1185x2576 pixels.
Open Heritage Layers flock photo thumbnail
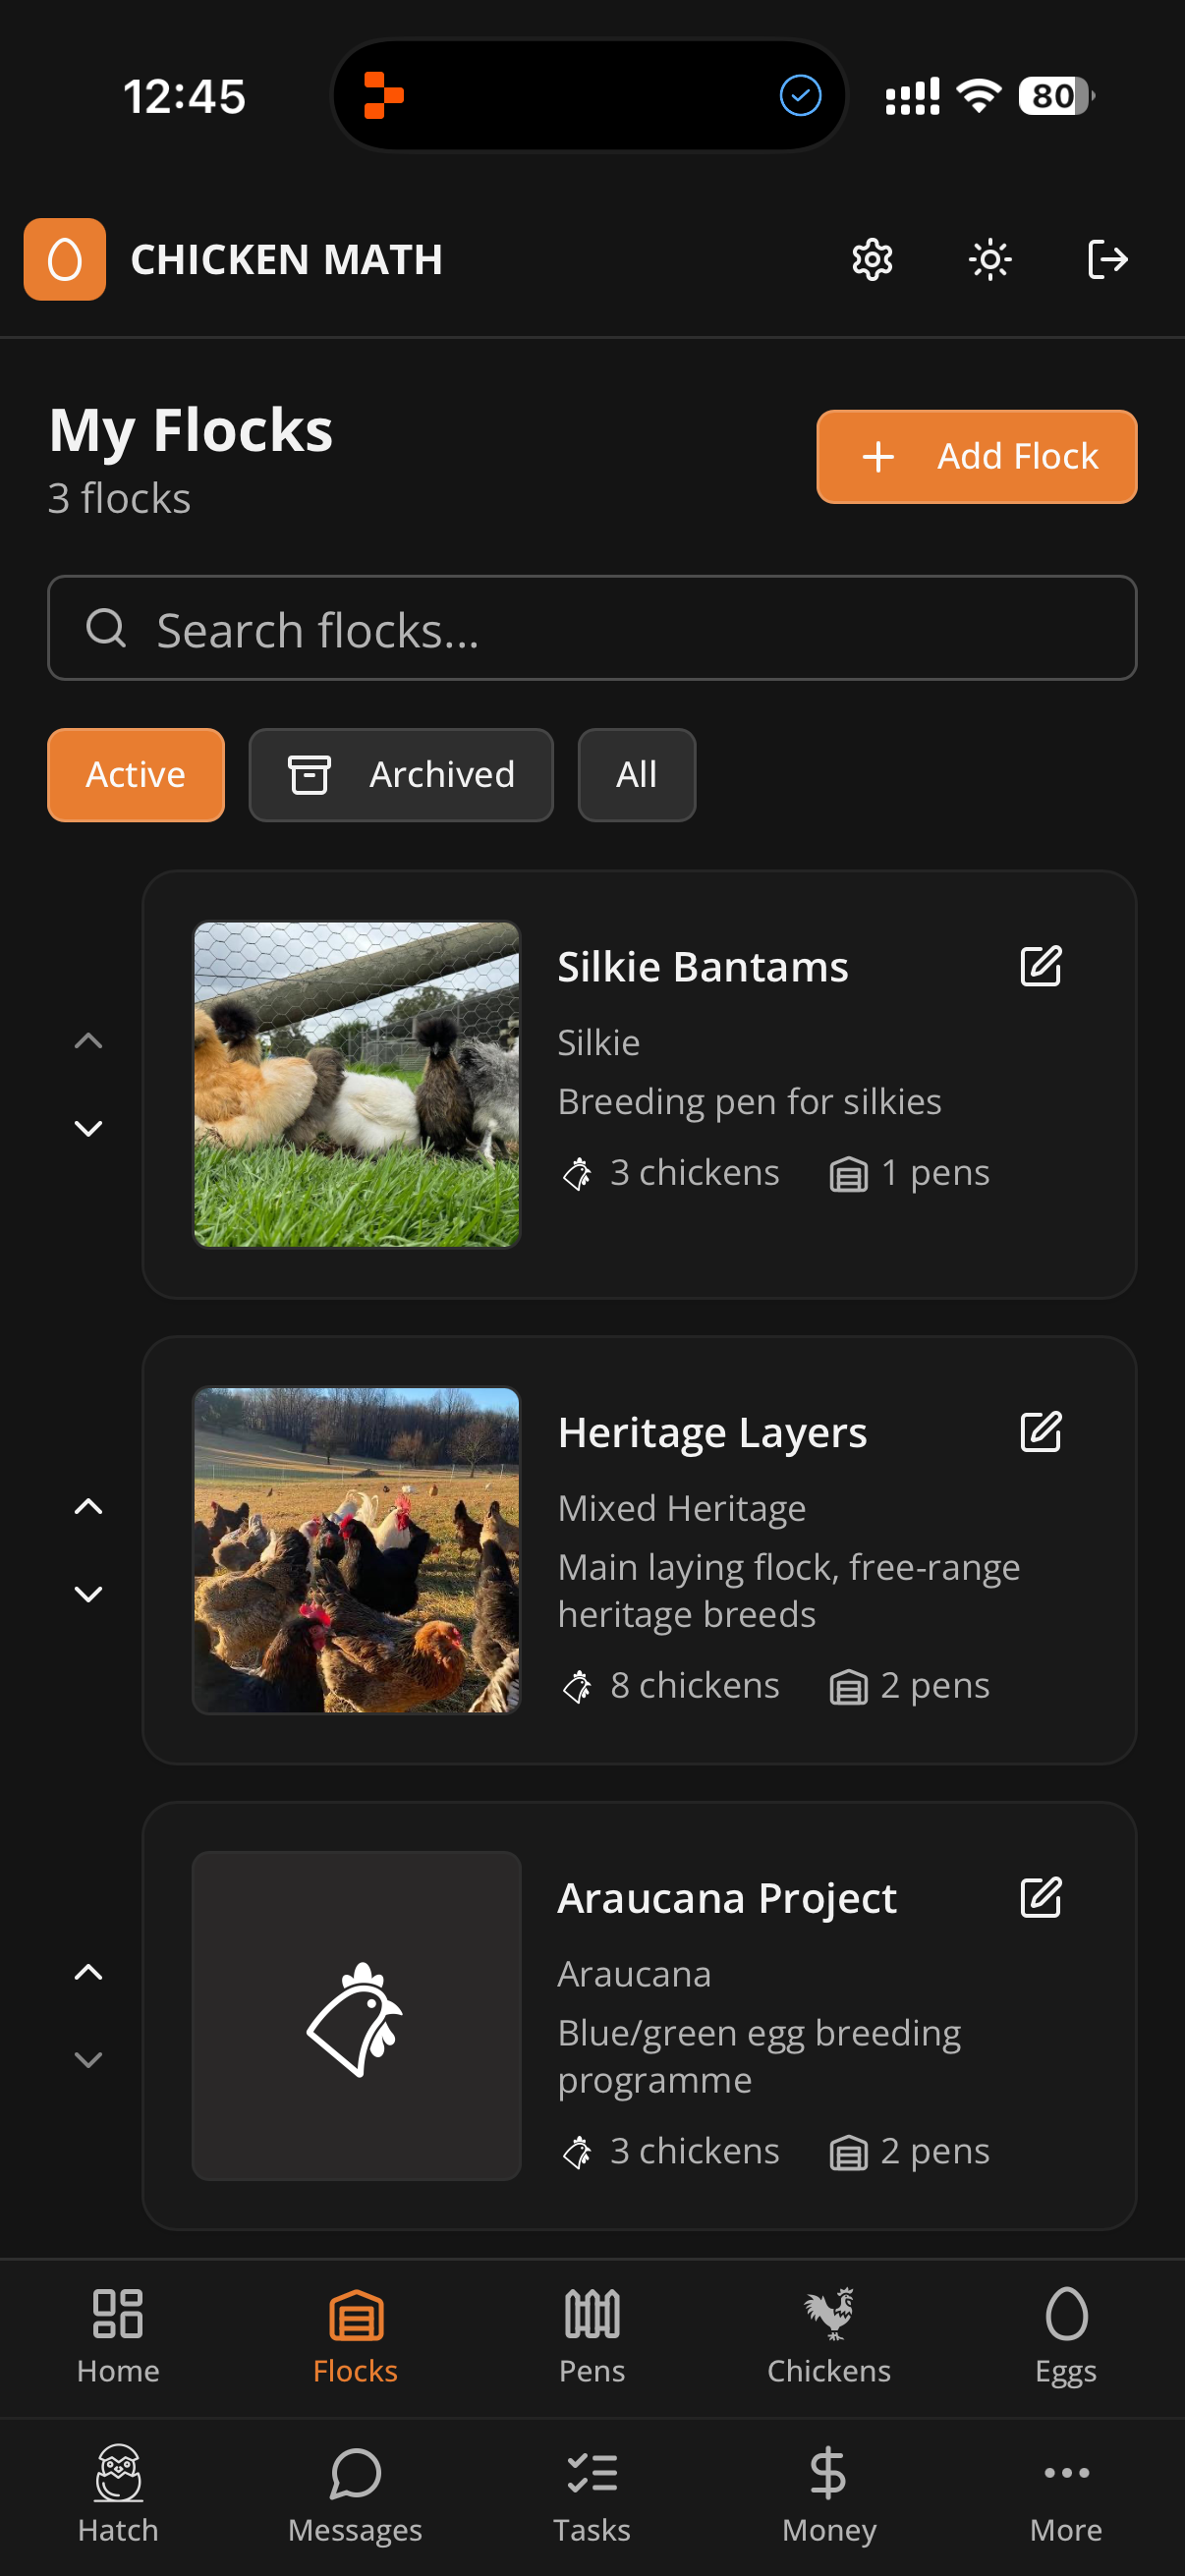click(357, 1550)
